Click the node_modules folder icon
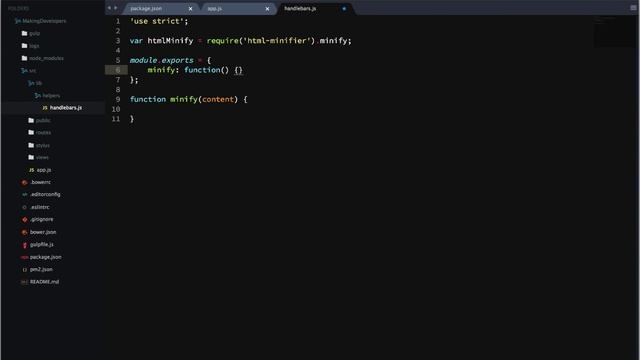 24,58
